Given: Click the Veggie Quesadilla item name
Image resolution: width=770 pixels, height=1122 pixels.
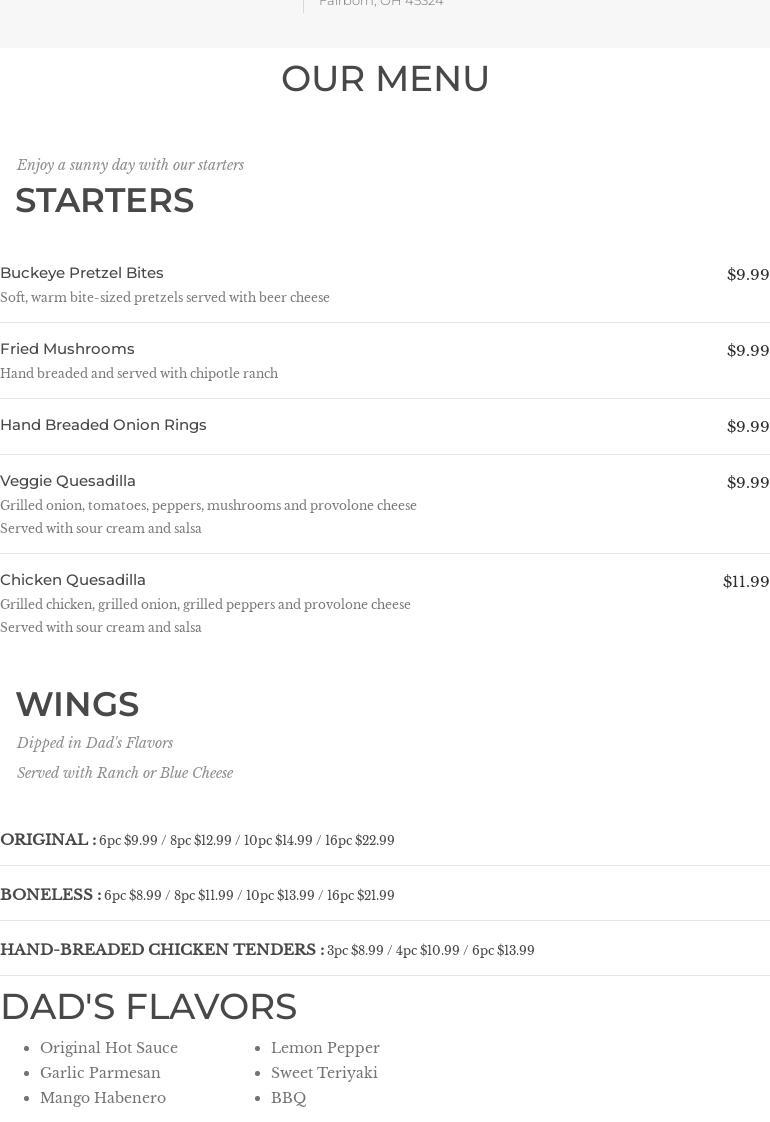Looking at the screenshot, I should (x=68, y=481).
